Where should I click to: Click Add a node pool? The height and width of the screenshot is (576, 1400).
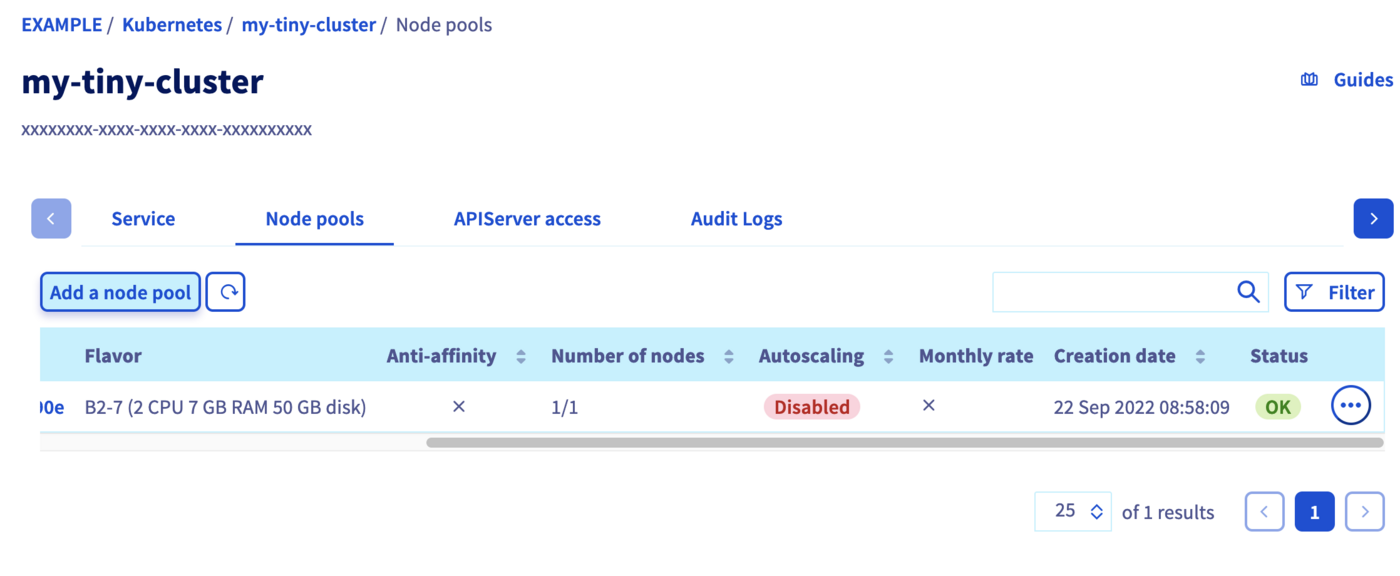click(x=119, y=291)
